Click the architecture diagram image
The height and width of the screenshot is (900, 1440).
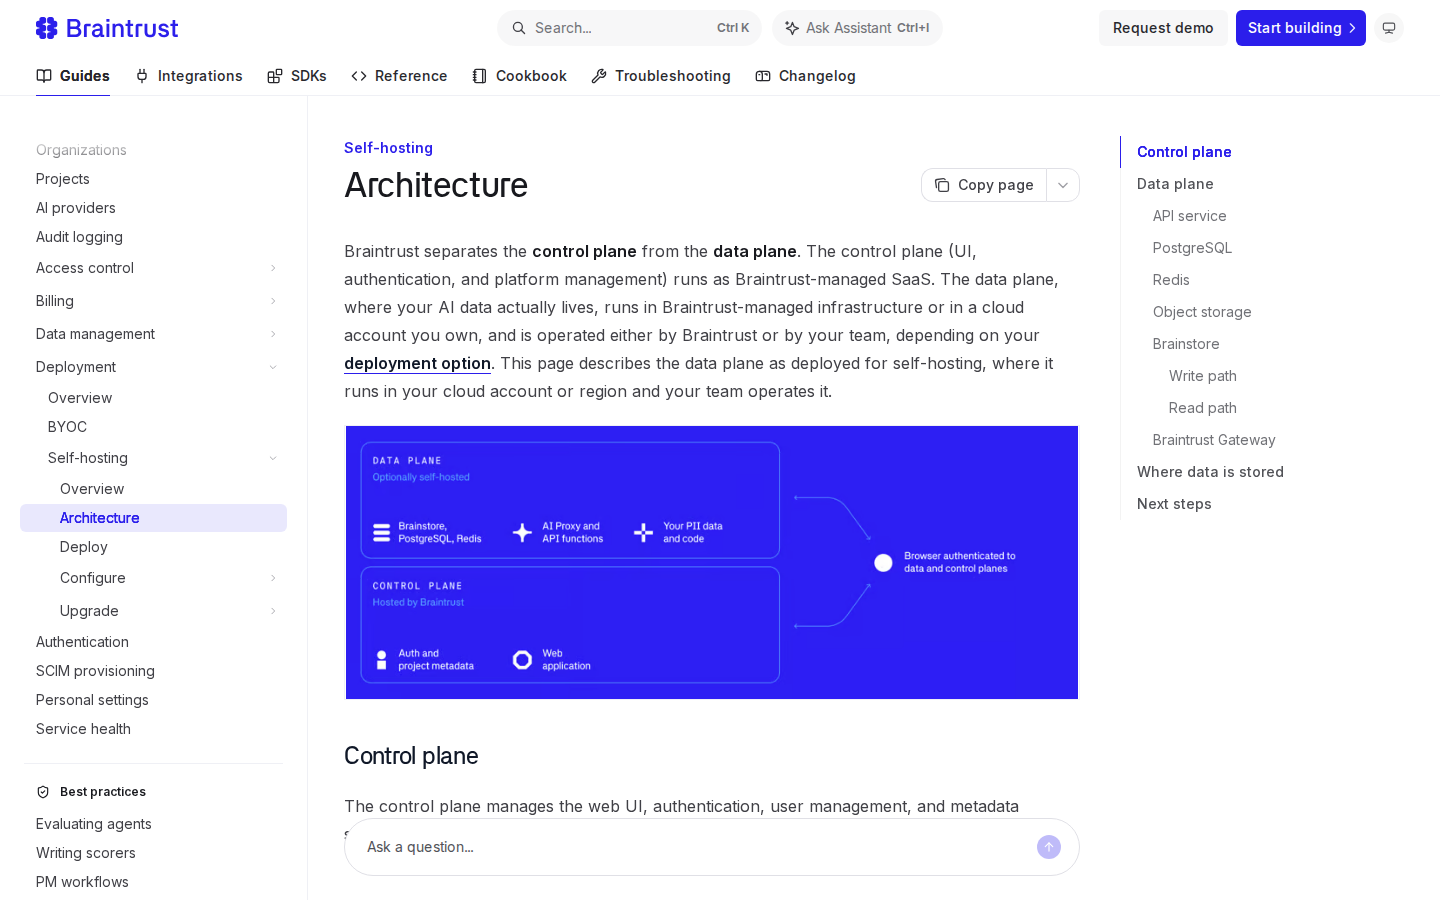(712, 562)
